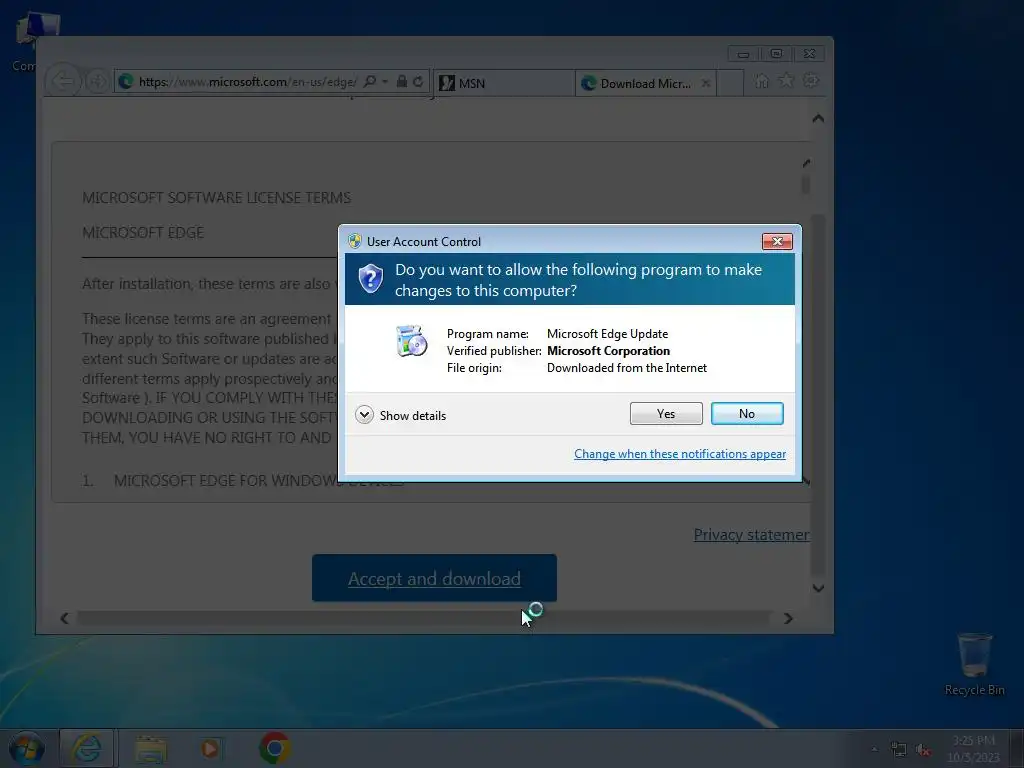Click Internet Explorer back arrow button
The height and width of the screenshot is (768, 1024).
[x=63, y=82]
